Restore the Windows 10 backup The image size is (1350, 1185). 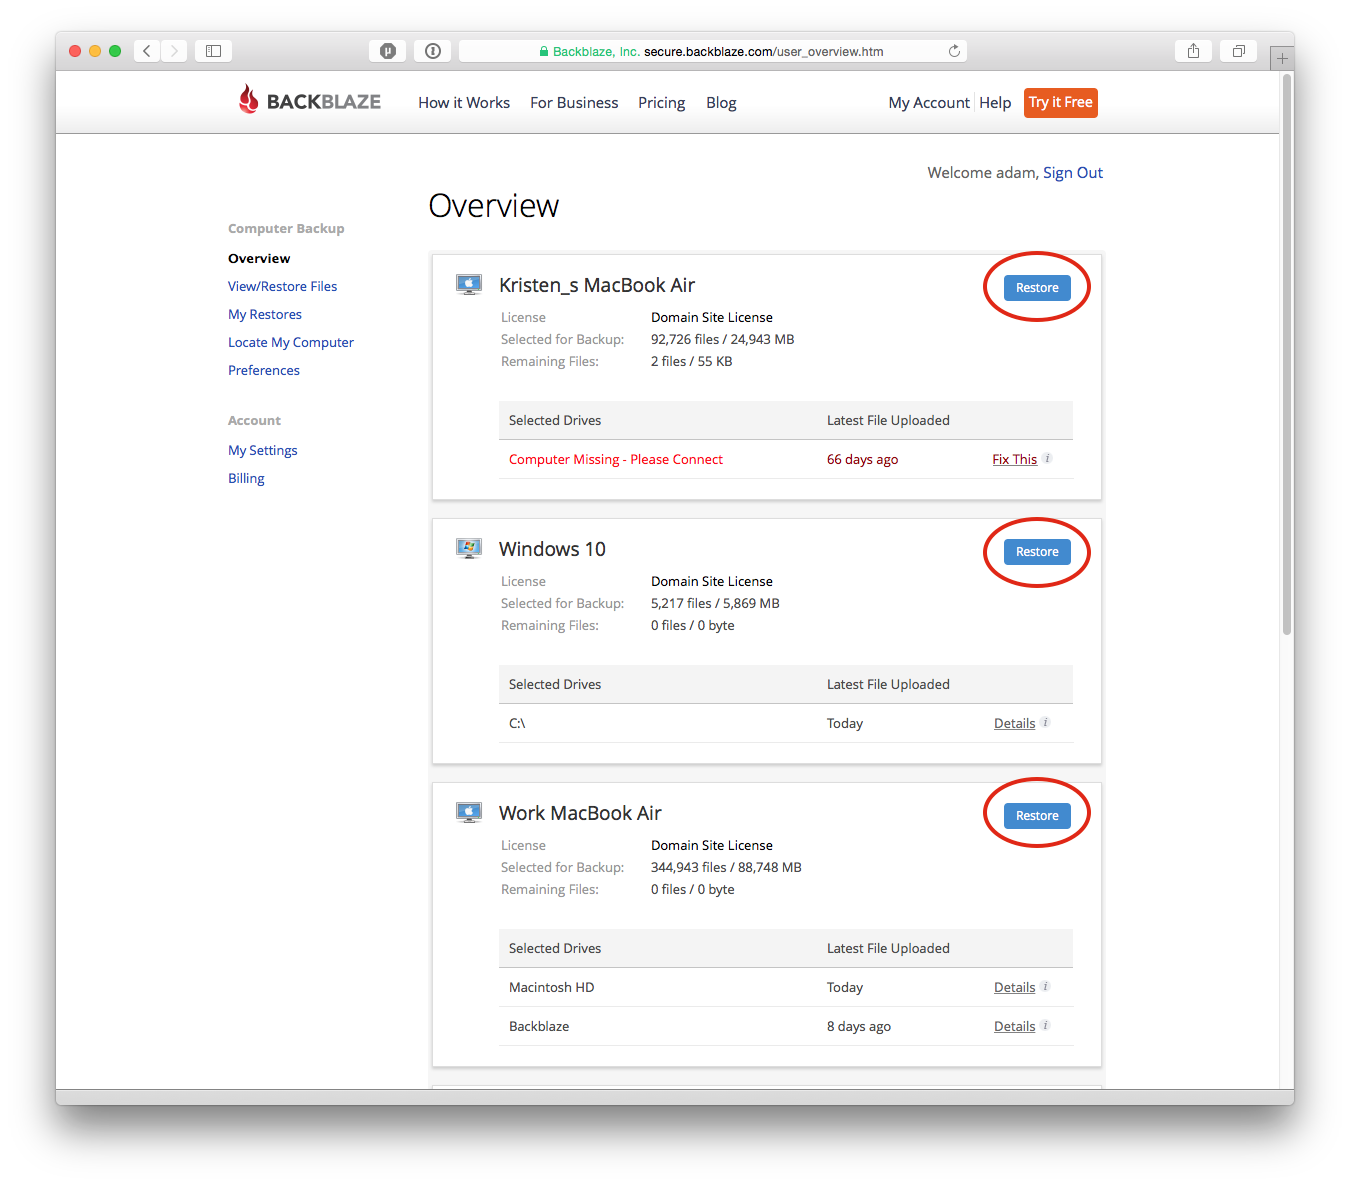(x=1037, y=552)
